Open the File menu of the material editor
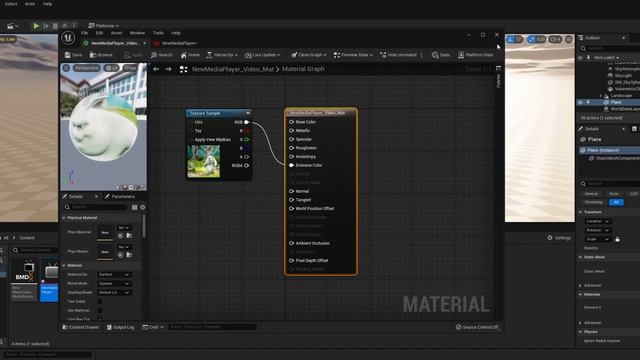The width and height of the screenshot is (640, 360). (84, 33)
